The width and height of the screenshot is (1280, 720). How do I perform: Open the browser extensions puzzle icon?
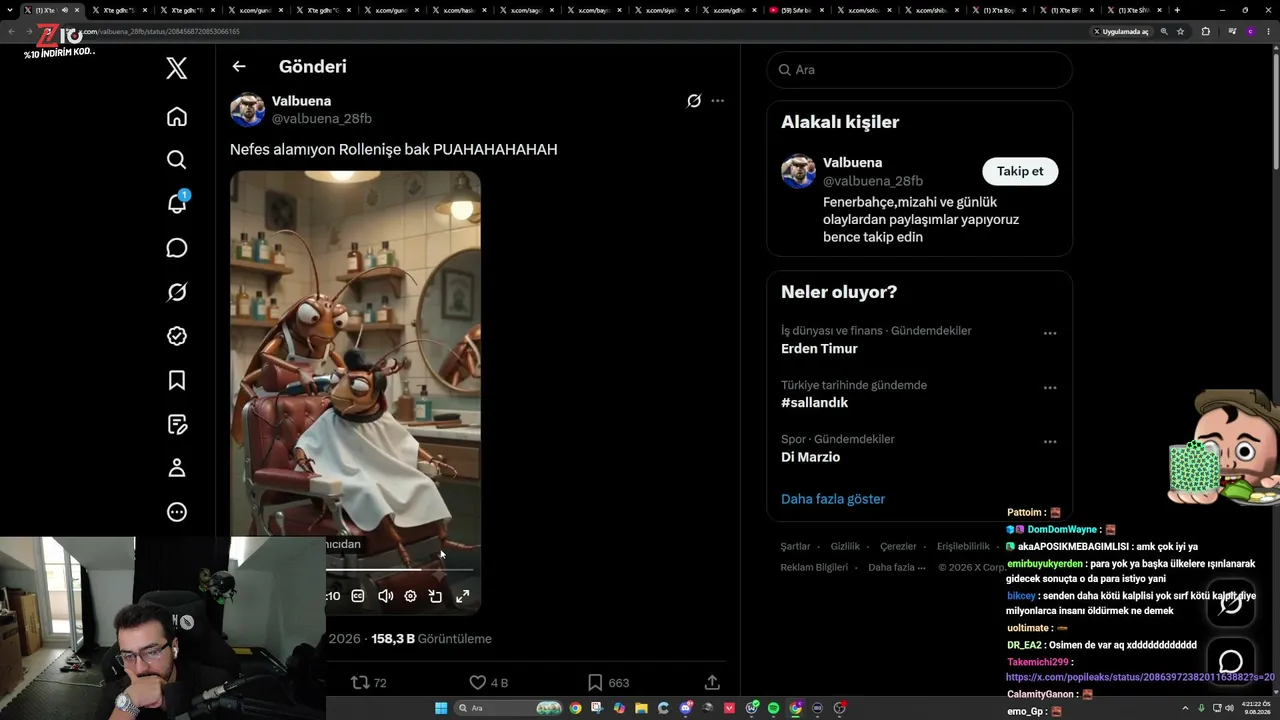(x=1205, y=31)
